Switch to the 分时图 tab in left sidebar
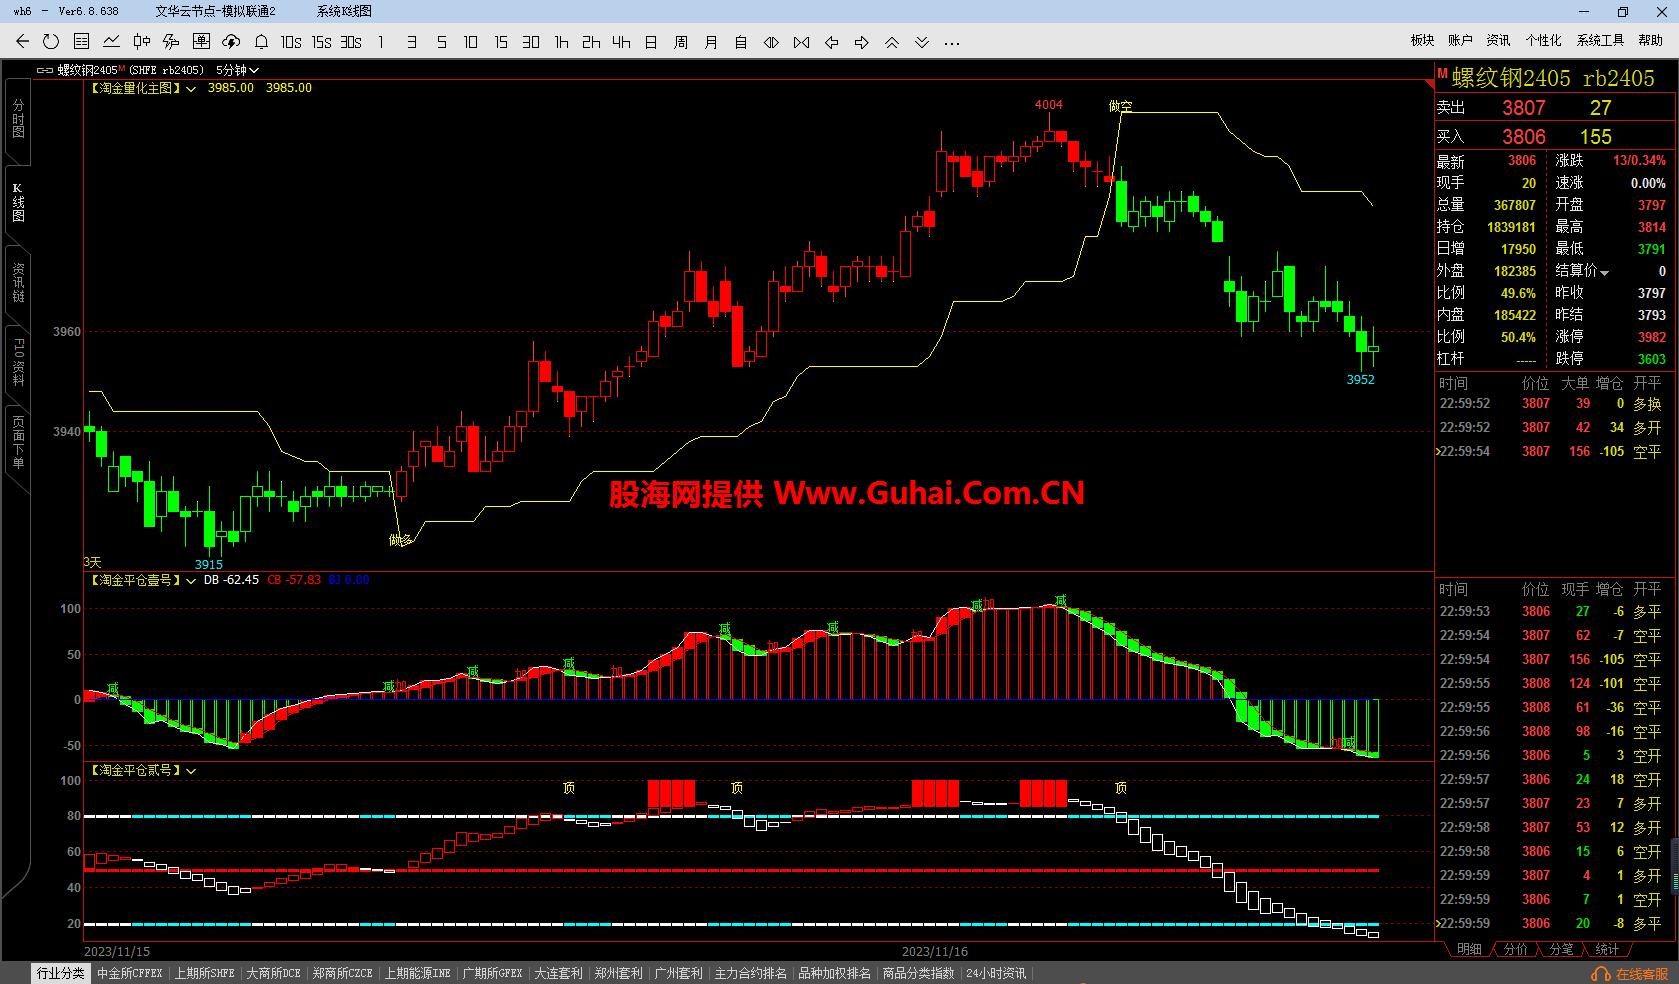 [16, 118]
